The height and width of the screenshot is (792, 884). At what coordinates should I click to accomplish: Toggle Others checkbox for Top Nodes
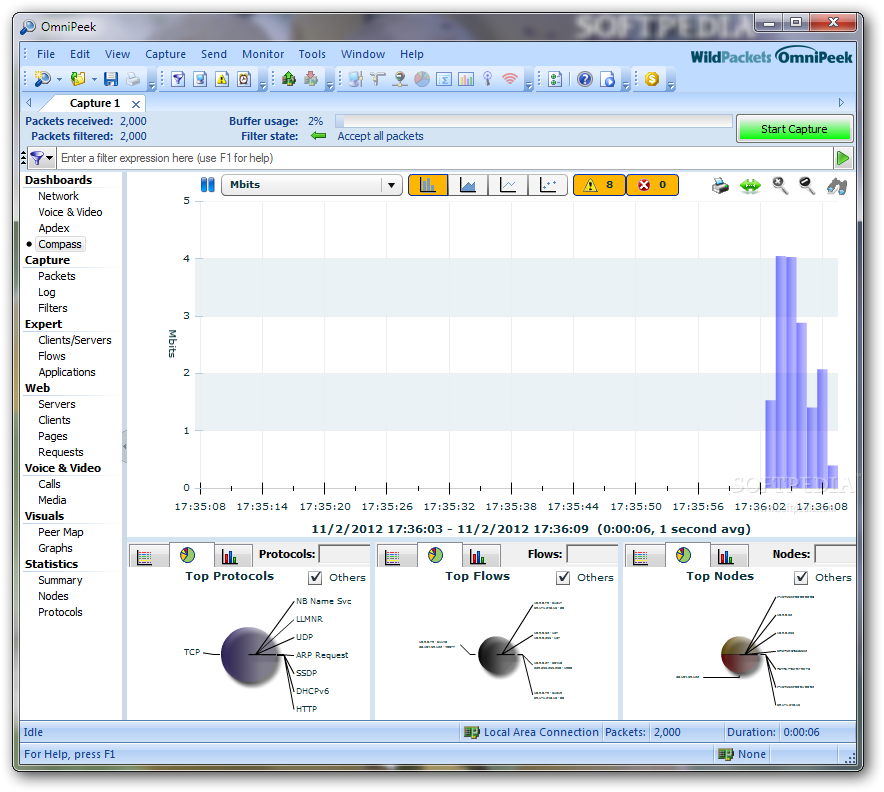[801, 578]
